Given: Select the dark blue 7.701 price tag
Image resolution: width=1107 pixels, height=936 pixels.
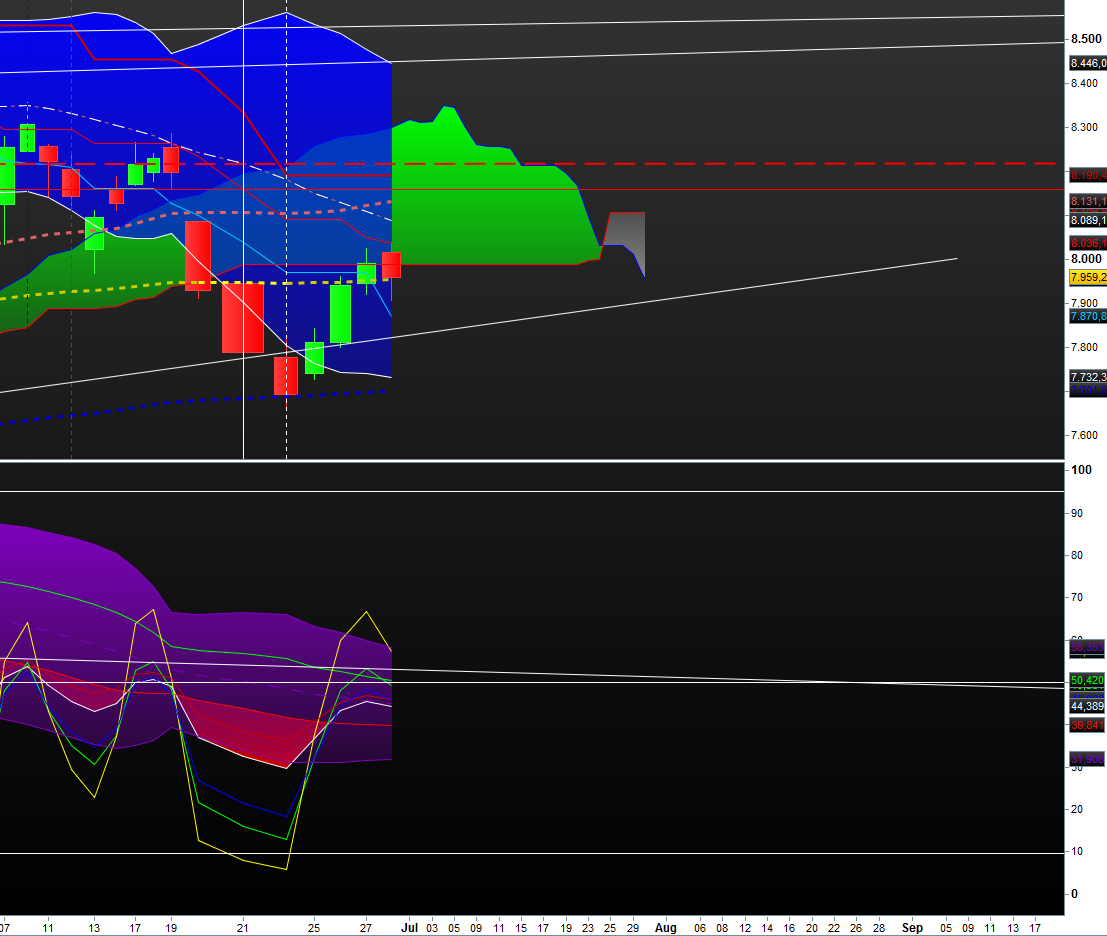Looking at the screenshot, I should tap(1088, 390).
